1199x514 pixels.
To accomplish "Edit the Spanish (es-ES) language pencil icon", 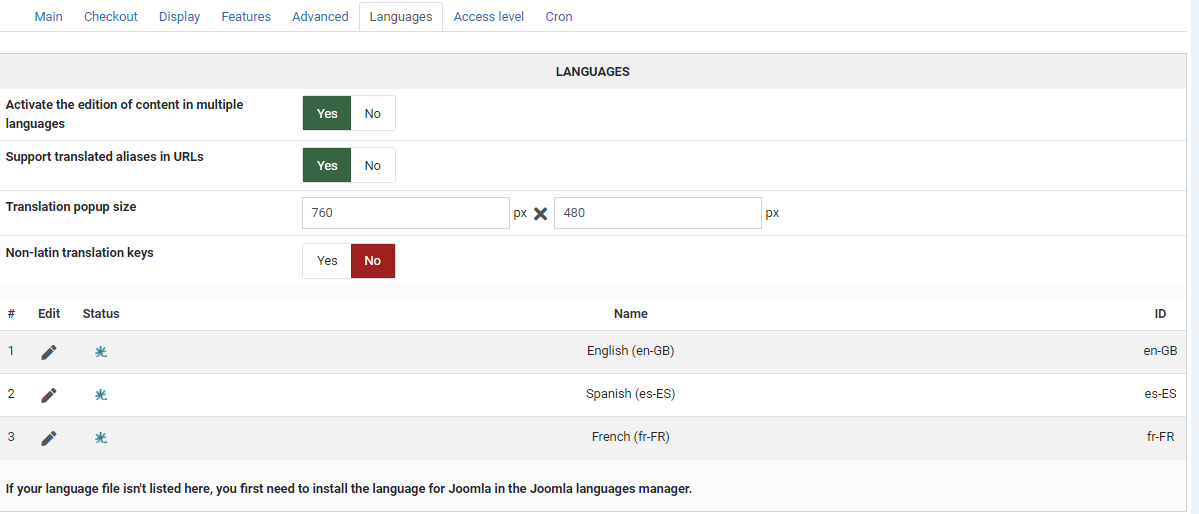I will pos(48,395).
